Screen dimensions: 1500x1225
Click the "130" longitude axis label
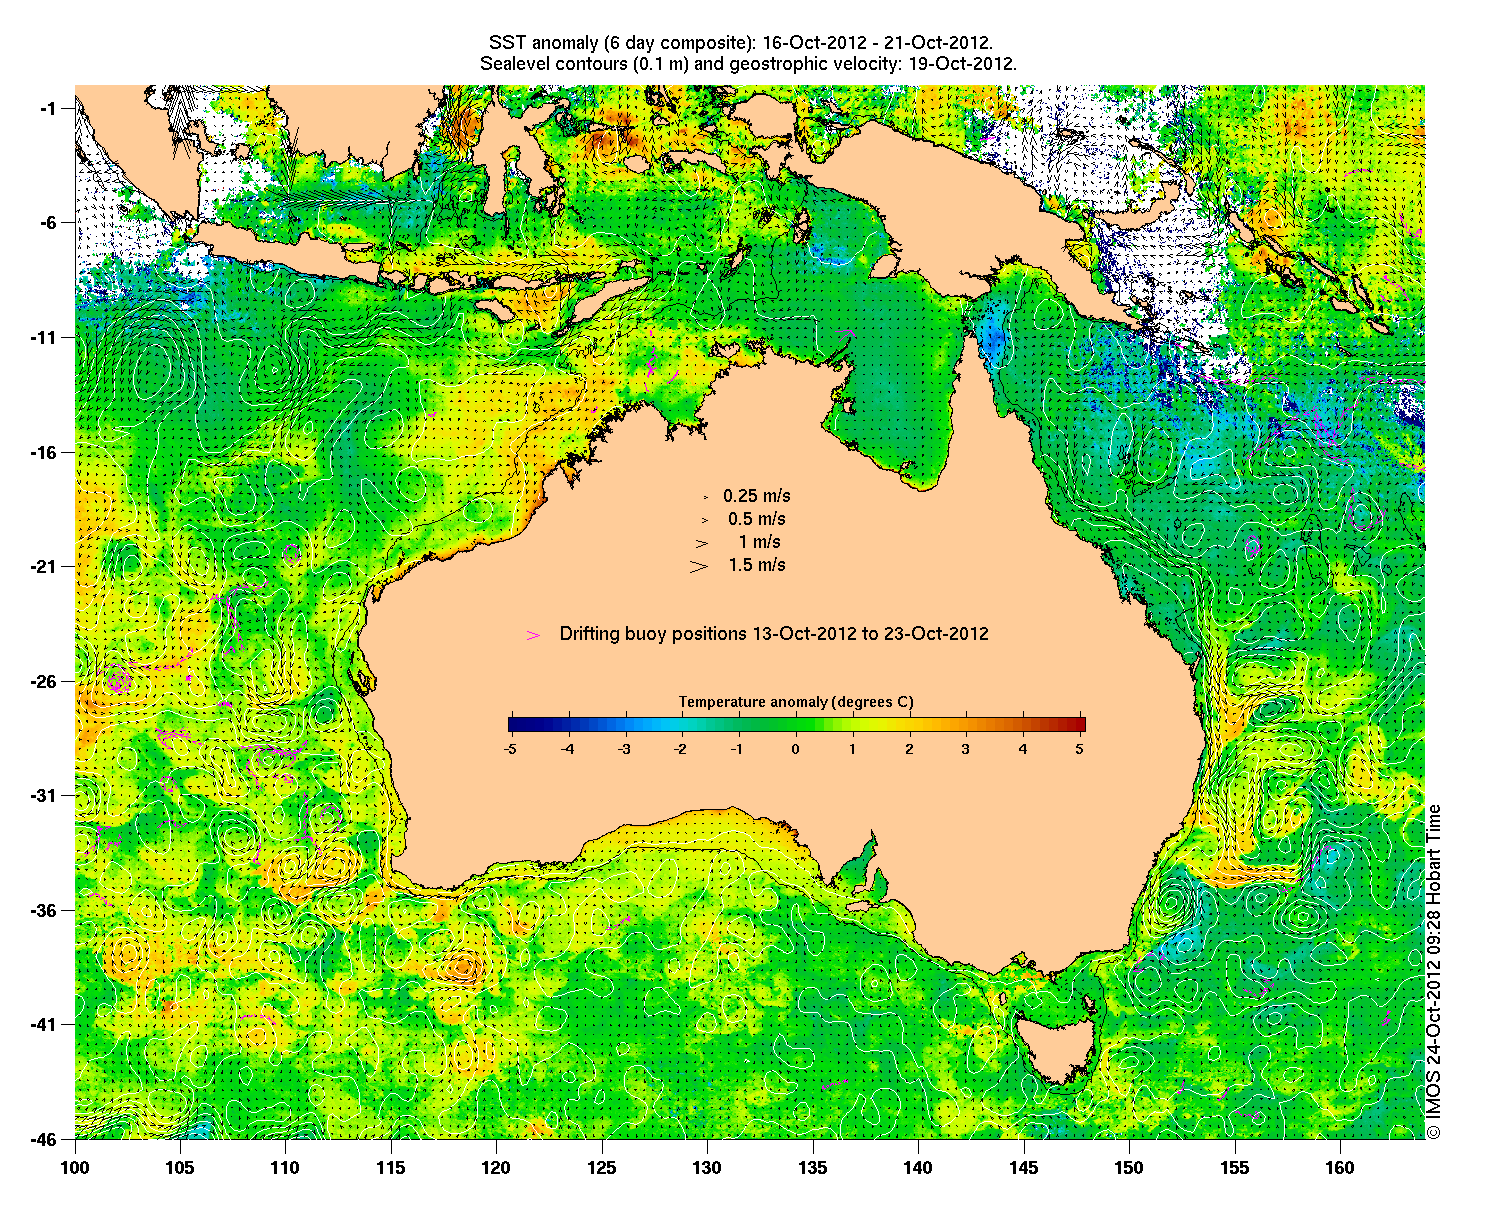707,1168
